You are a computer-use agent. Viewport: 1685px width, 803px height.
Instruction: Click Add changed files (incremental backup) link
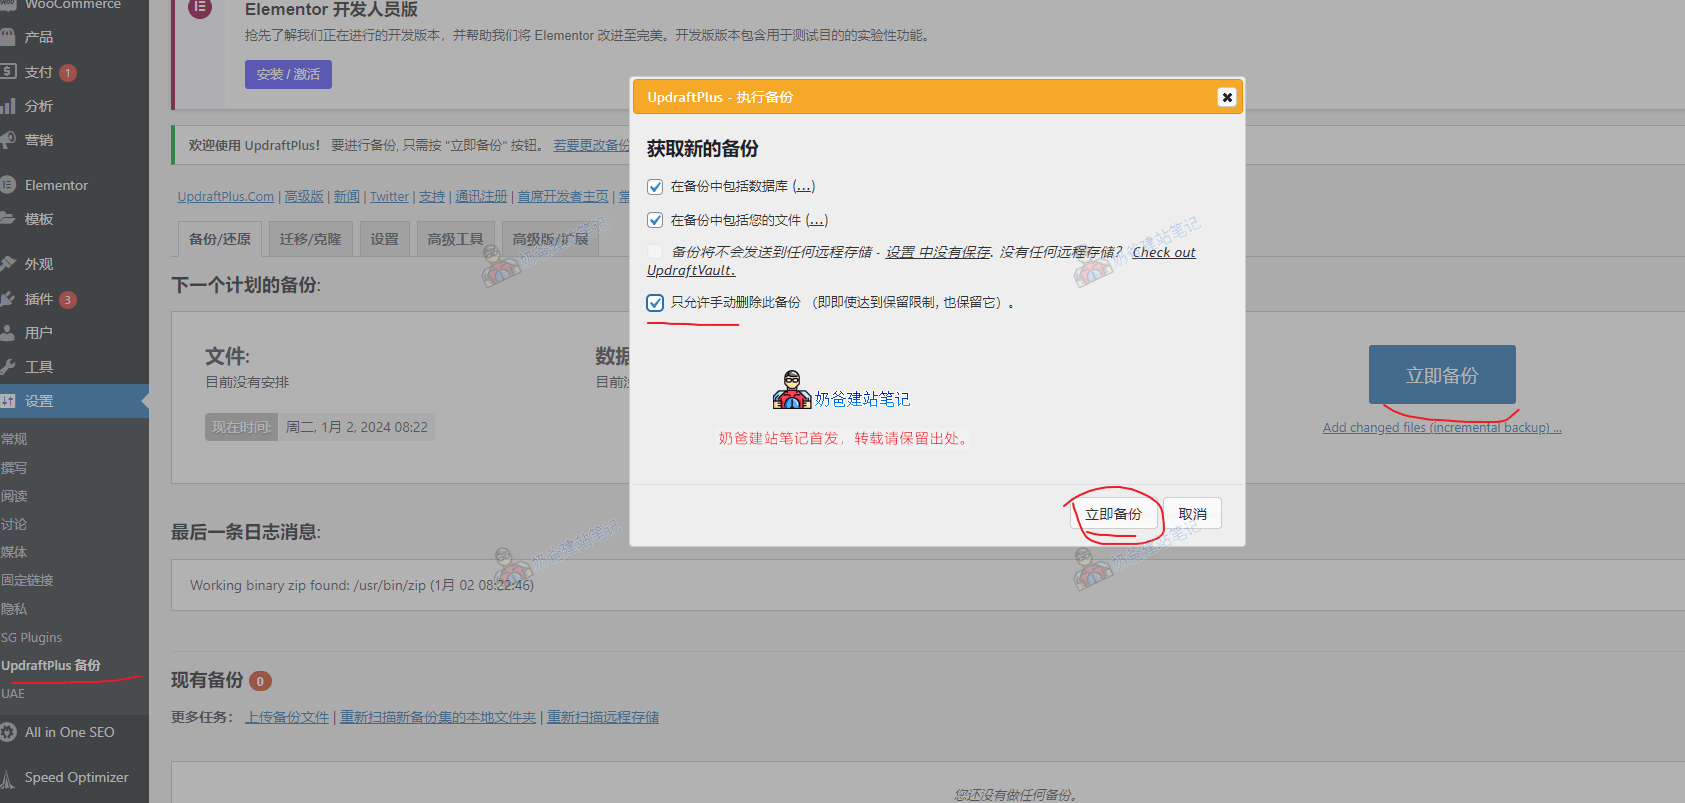click(x=1442, y=428)
